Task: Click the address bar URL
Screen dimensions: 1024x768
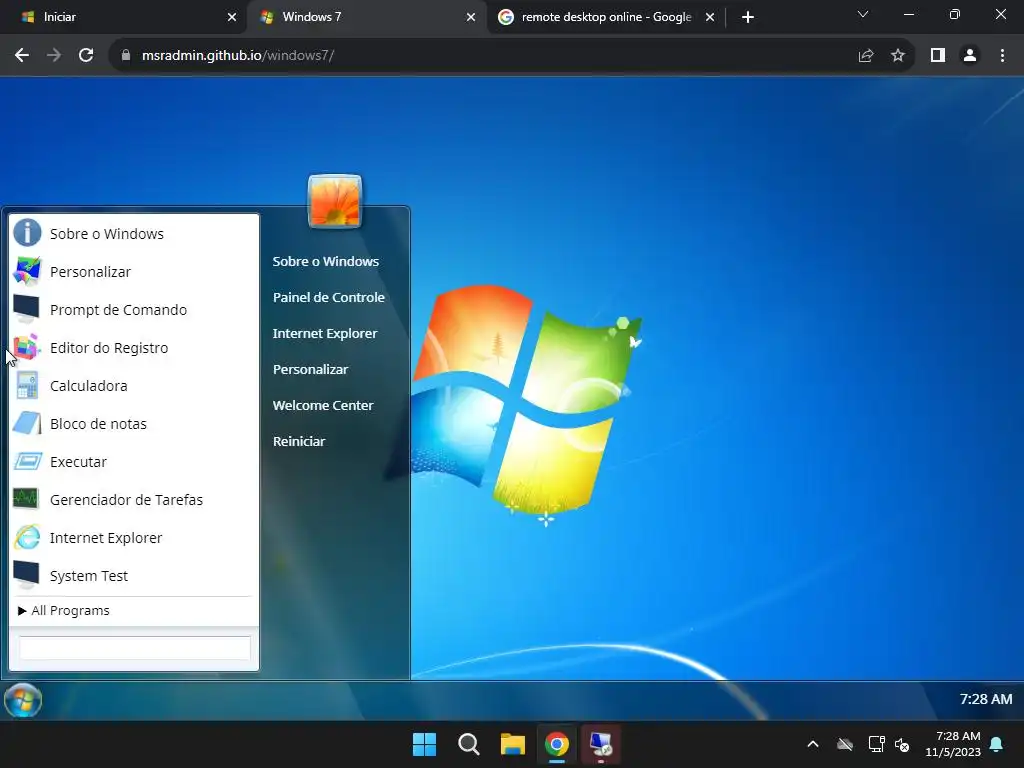Action: coord(237,56)
